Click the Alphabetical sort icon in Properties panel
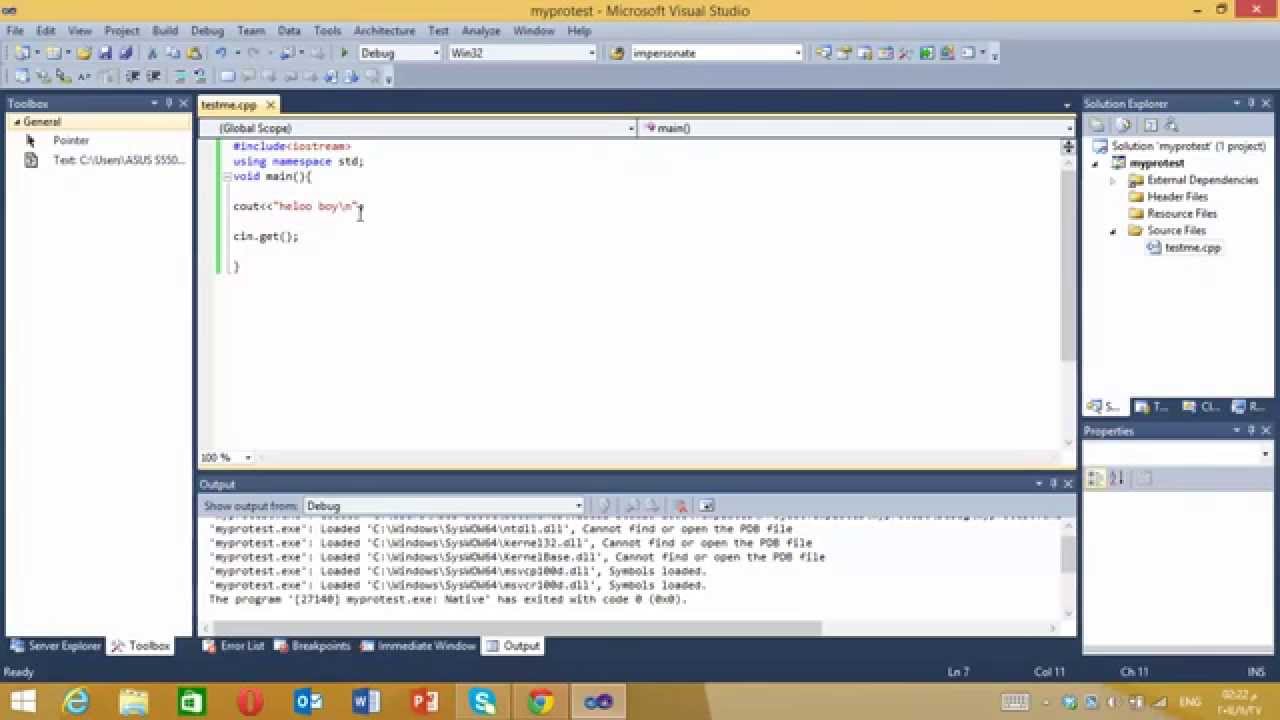This screenshot has width=1280, height=720. tap(1117, 478)
